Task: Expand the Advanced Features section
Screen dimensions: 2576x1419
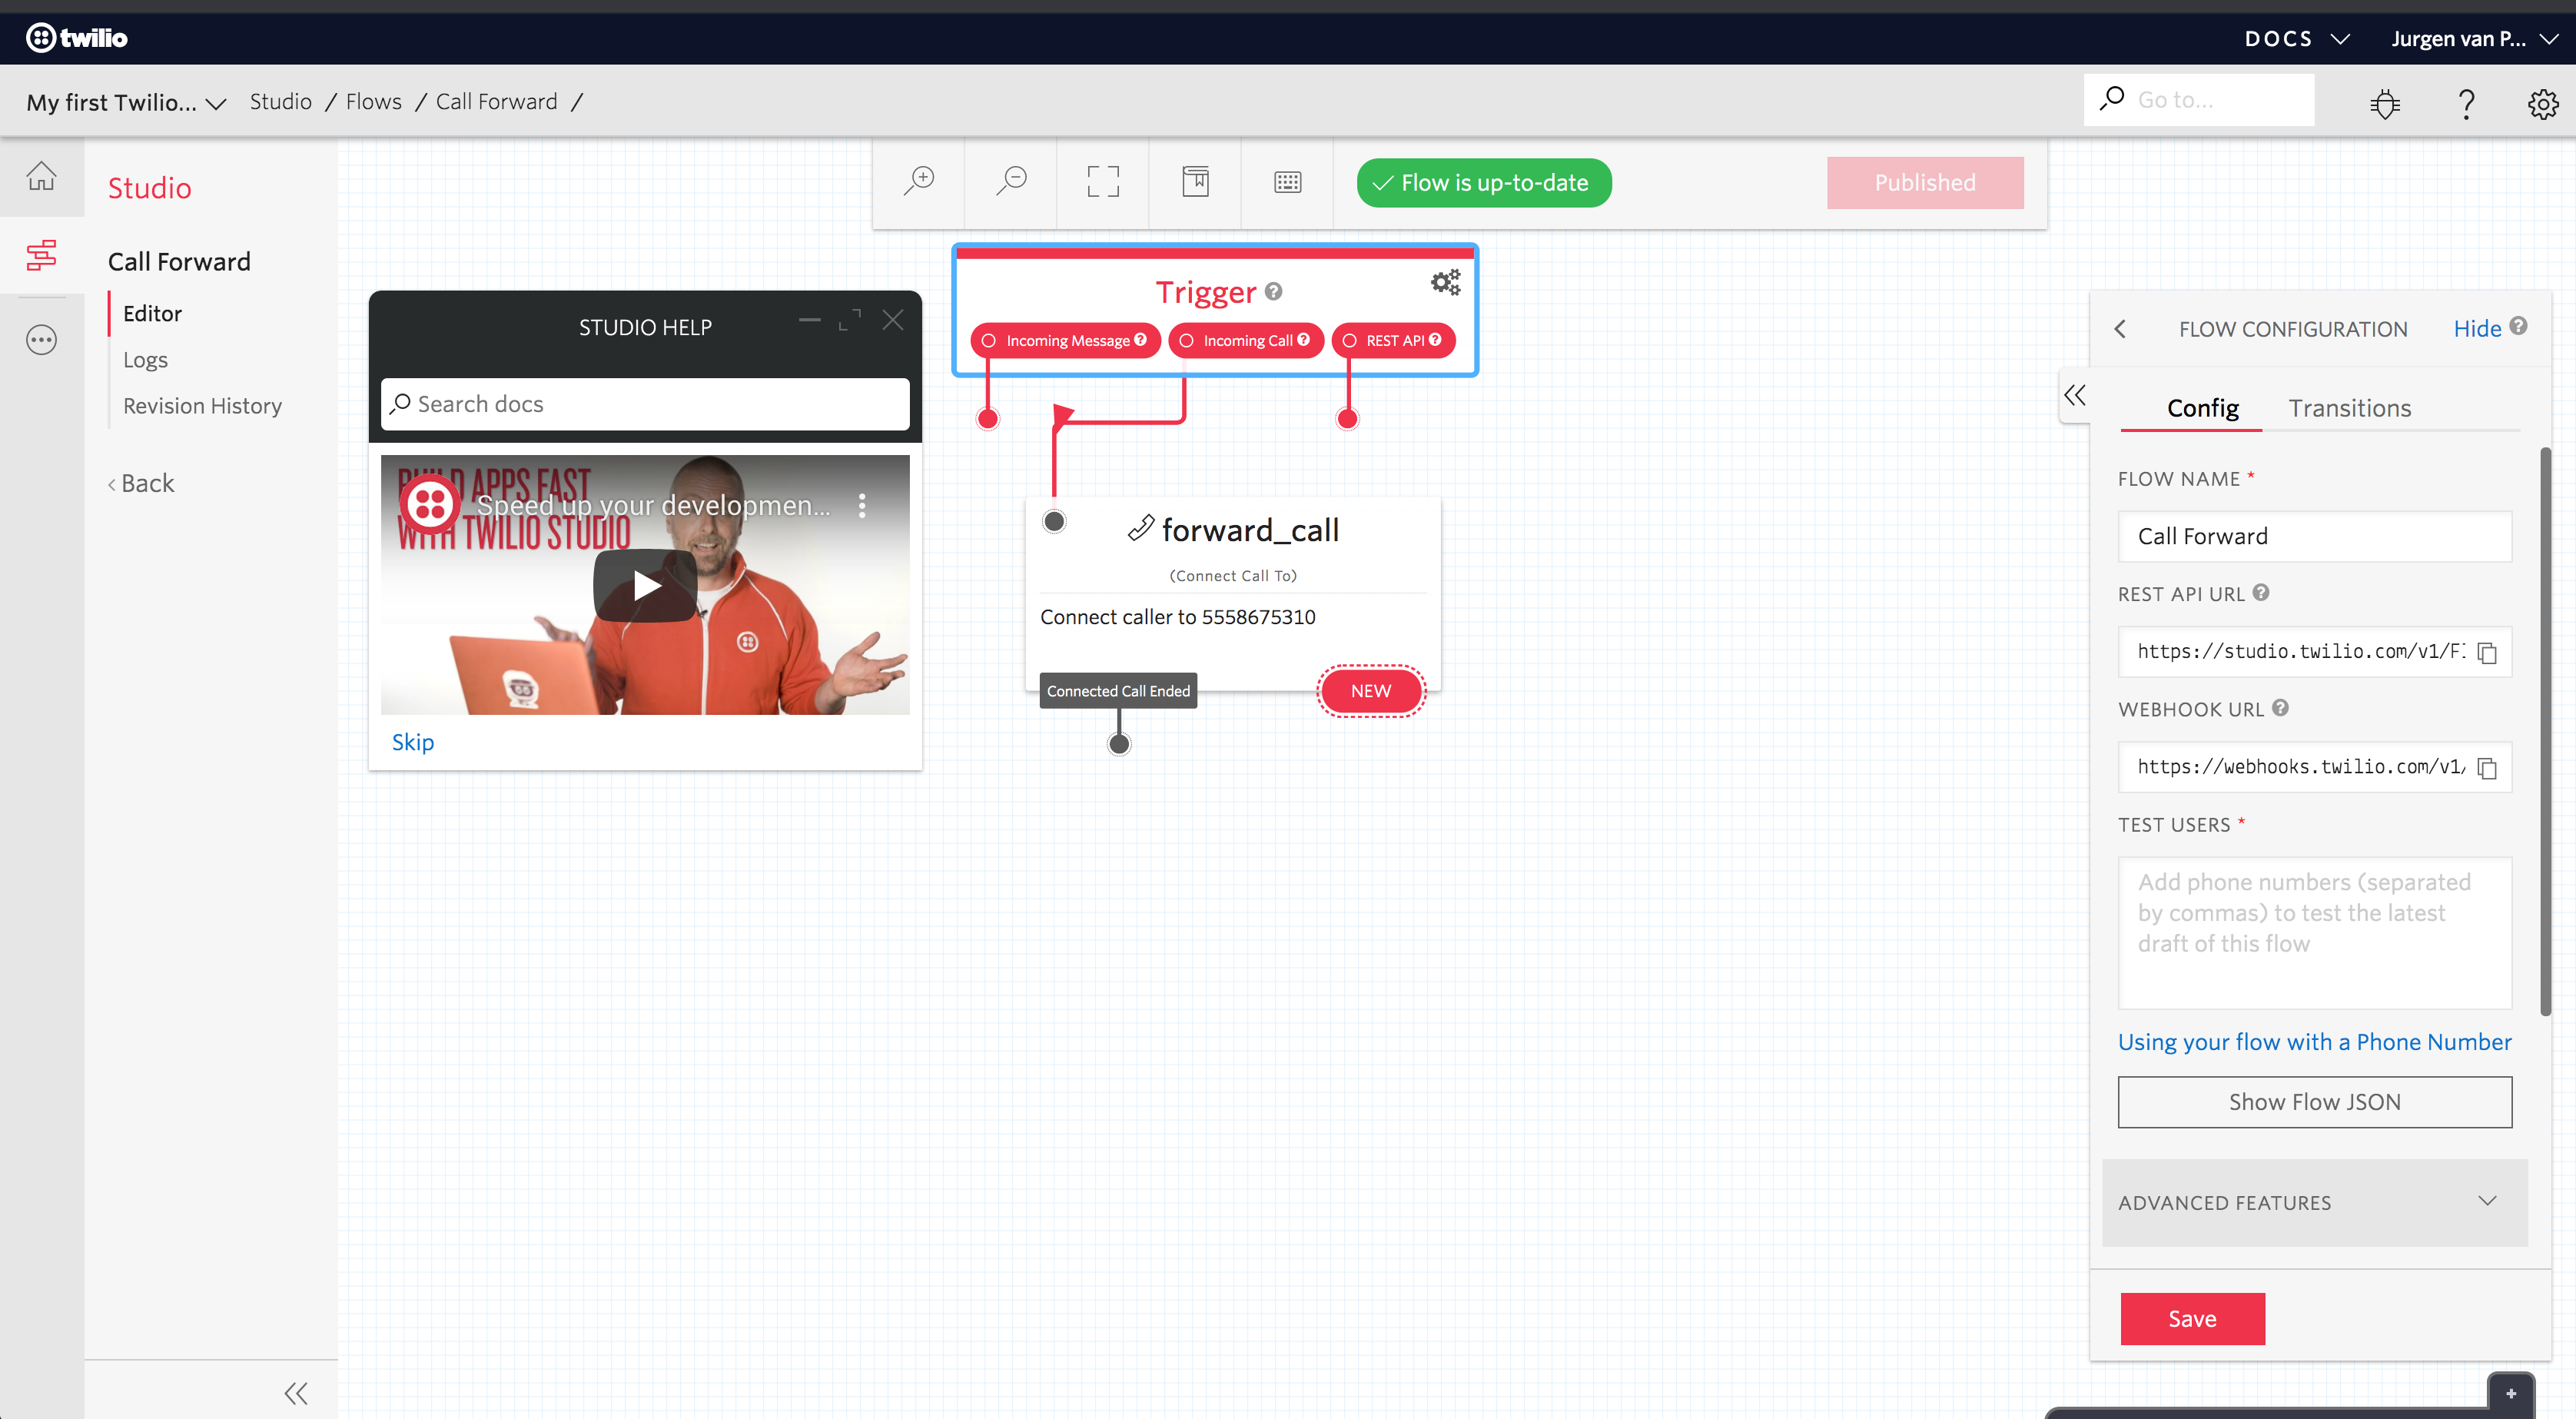Action: click(2314, 1202)
